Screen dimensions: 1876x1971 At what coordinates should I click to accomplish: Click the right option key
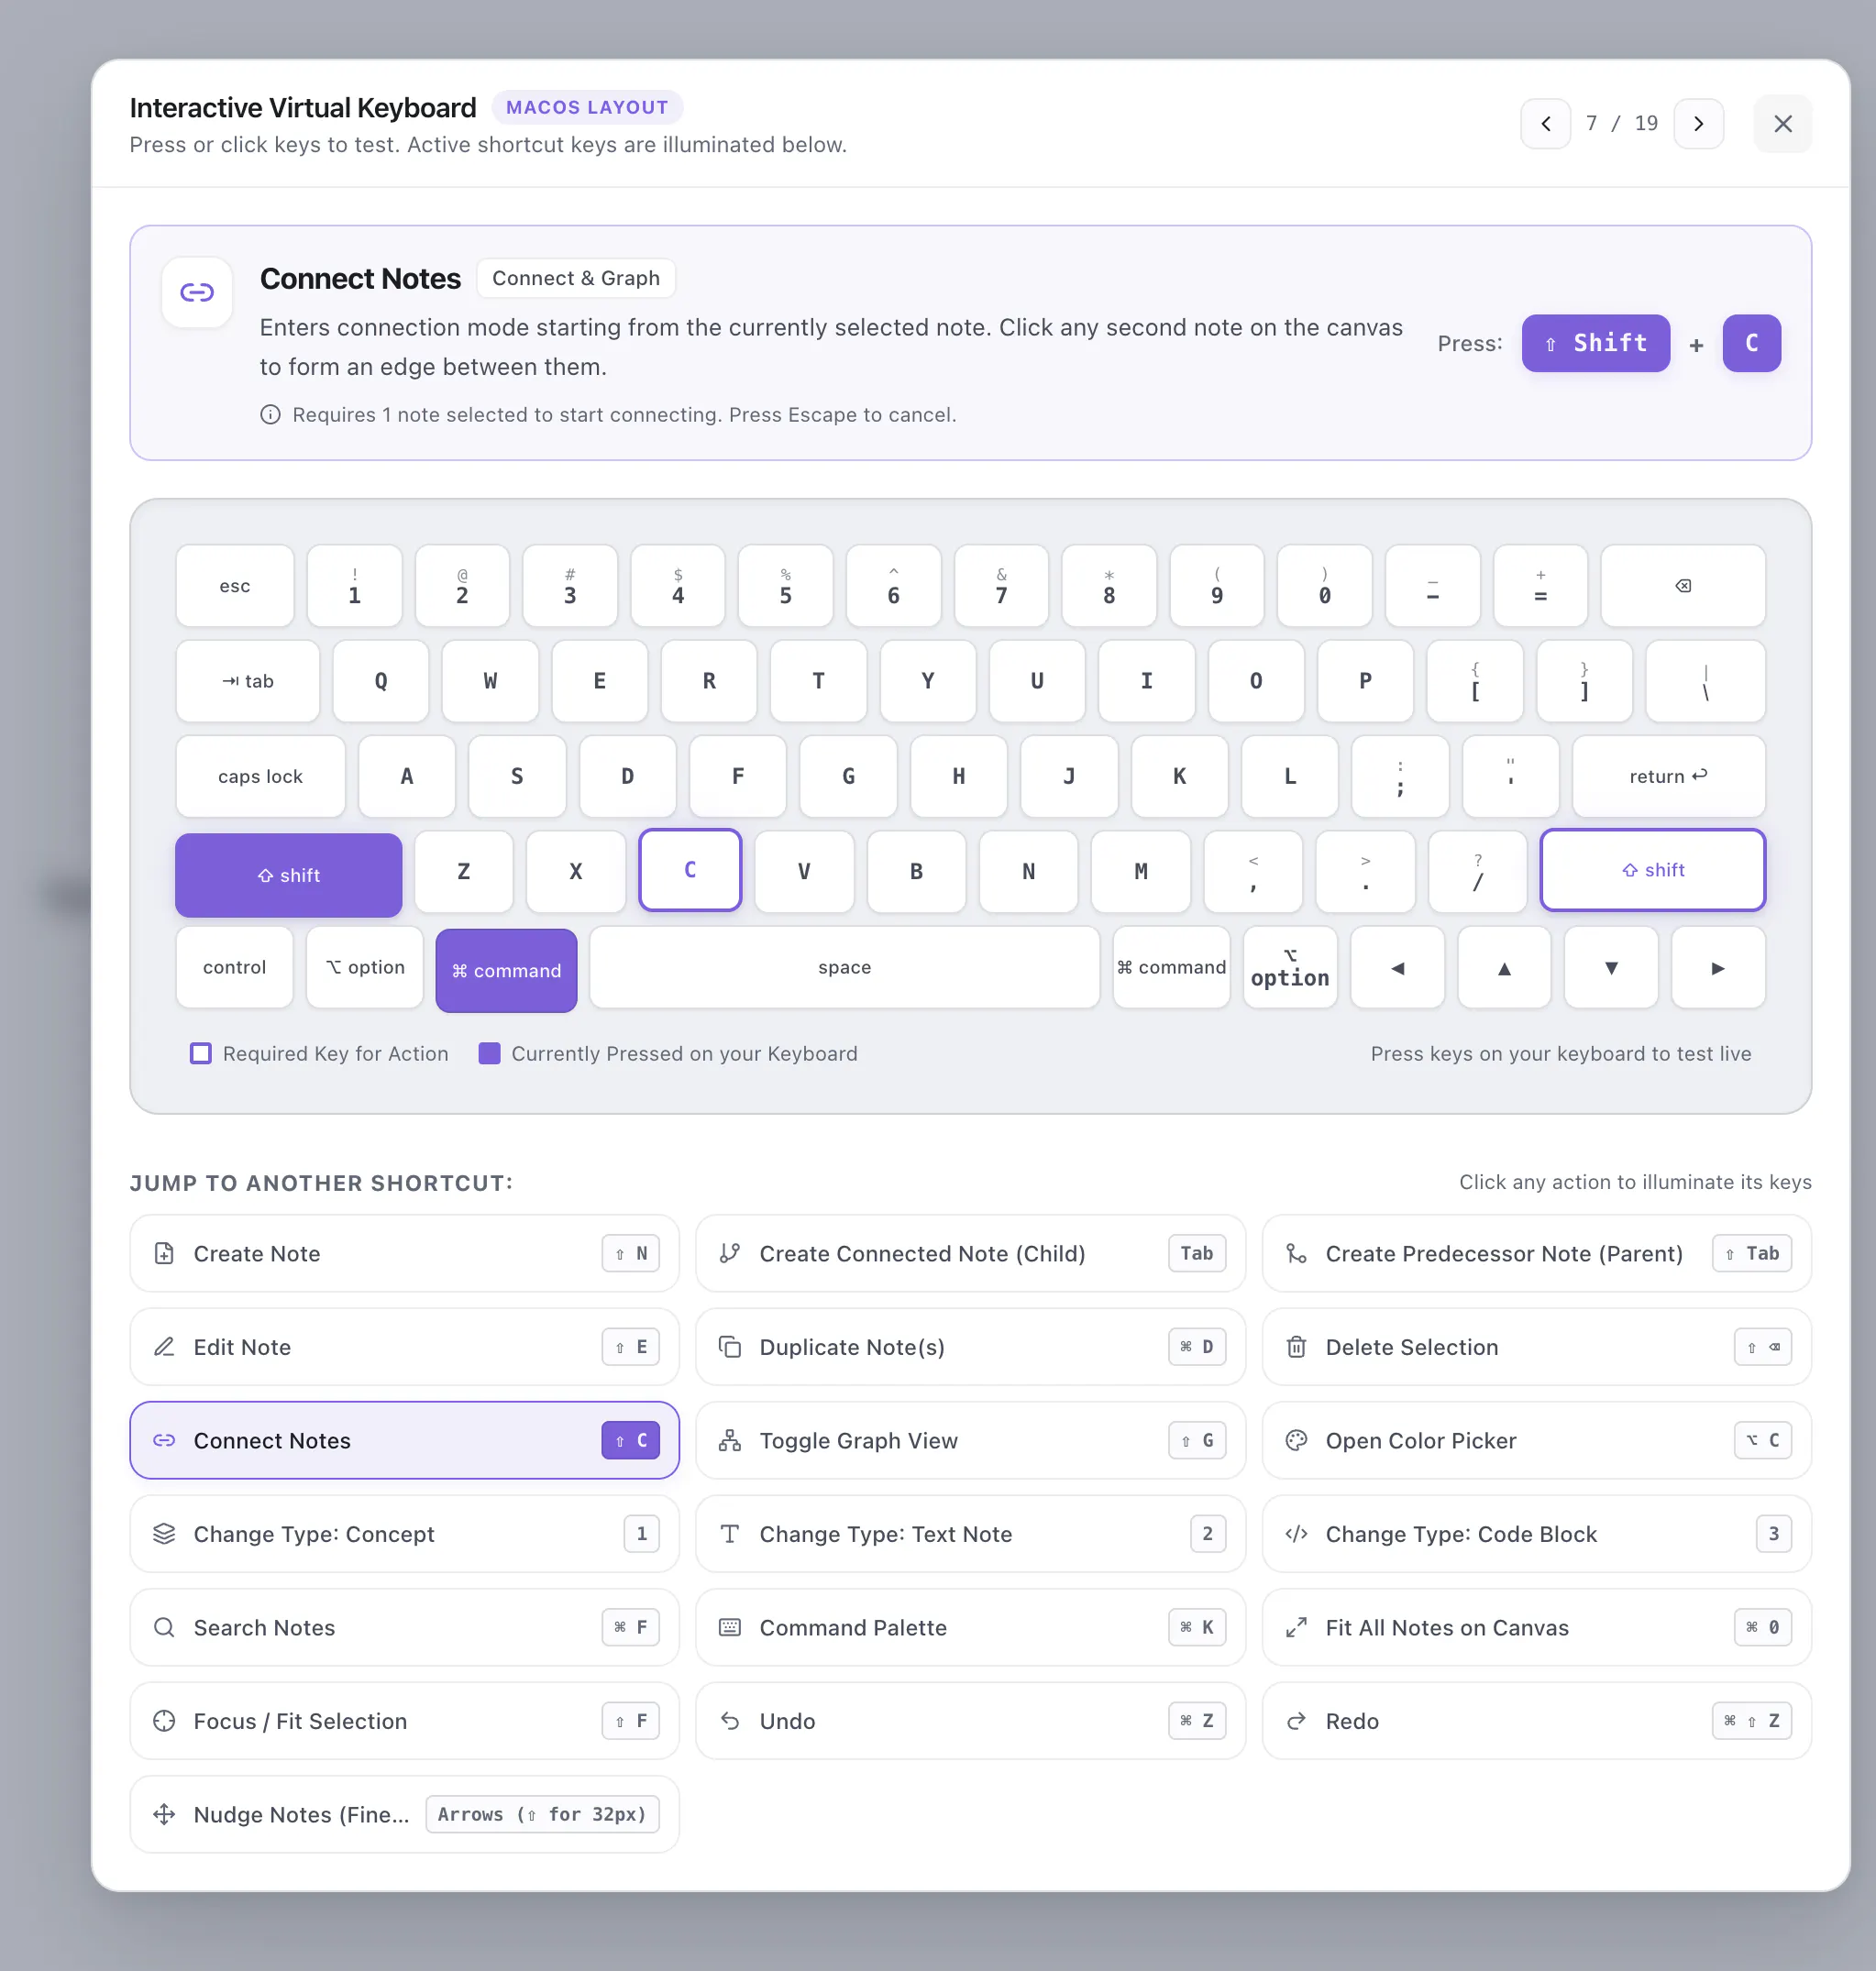click(1290, 967)
